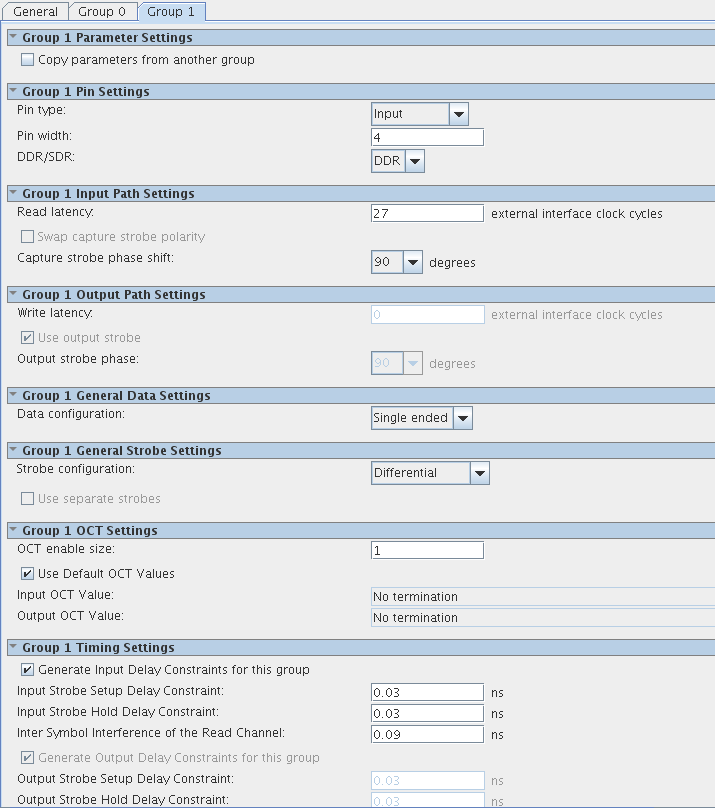Collapse Group 1 General Strobe Settings section
Image resolution: width=715 pixels, height=808 pixels.
tap(13, 451)
